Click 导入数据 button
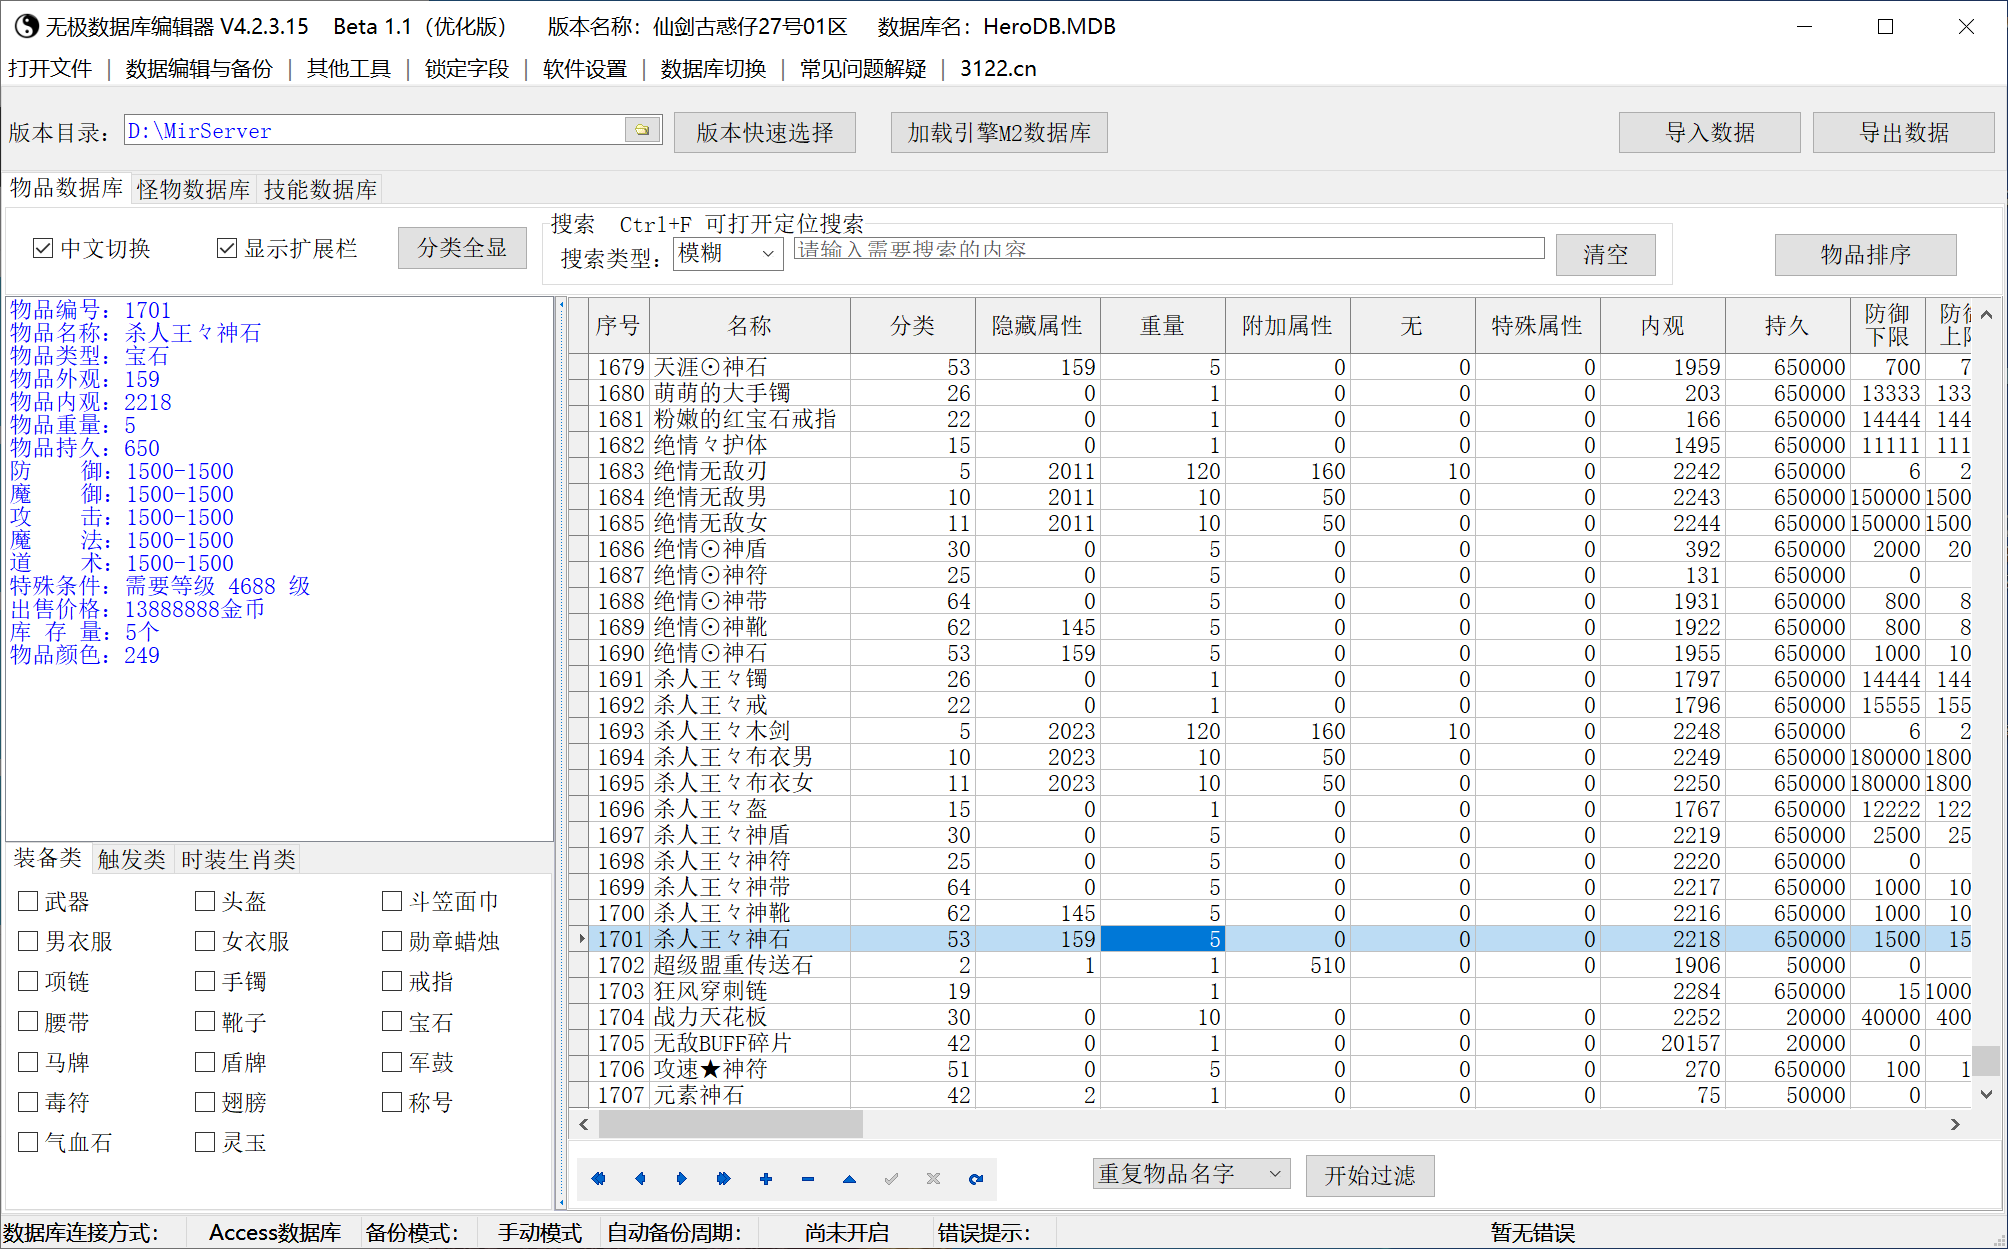 coord(1710,132)
